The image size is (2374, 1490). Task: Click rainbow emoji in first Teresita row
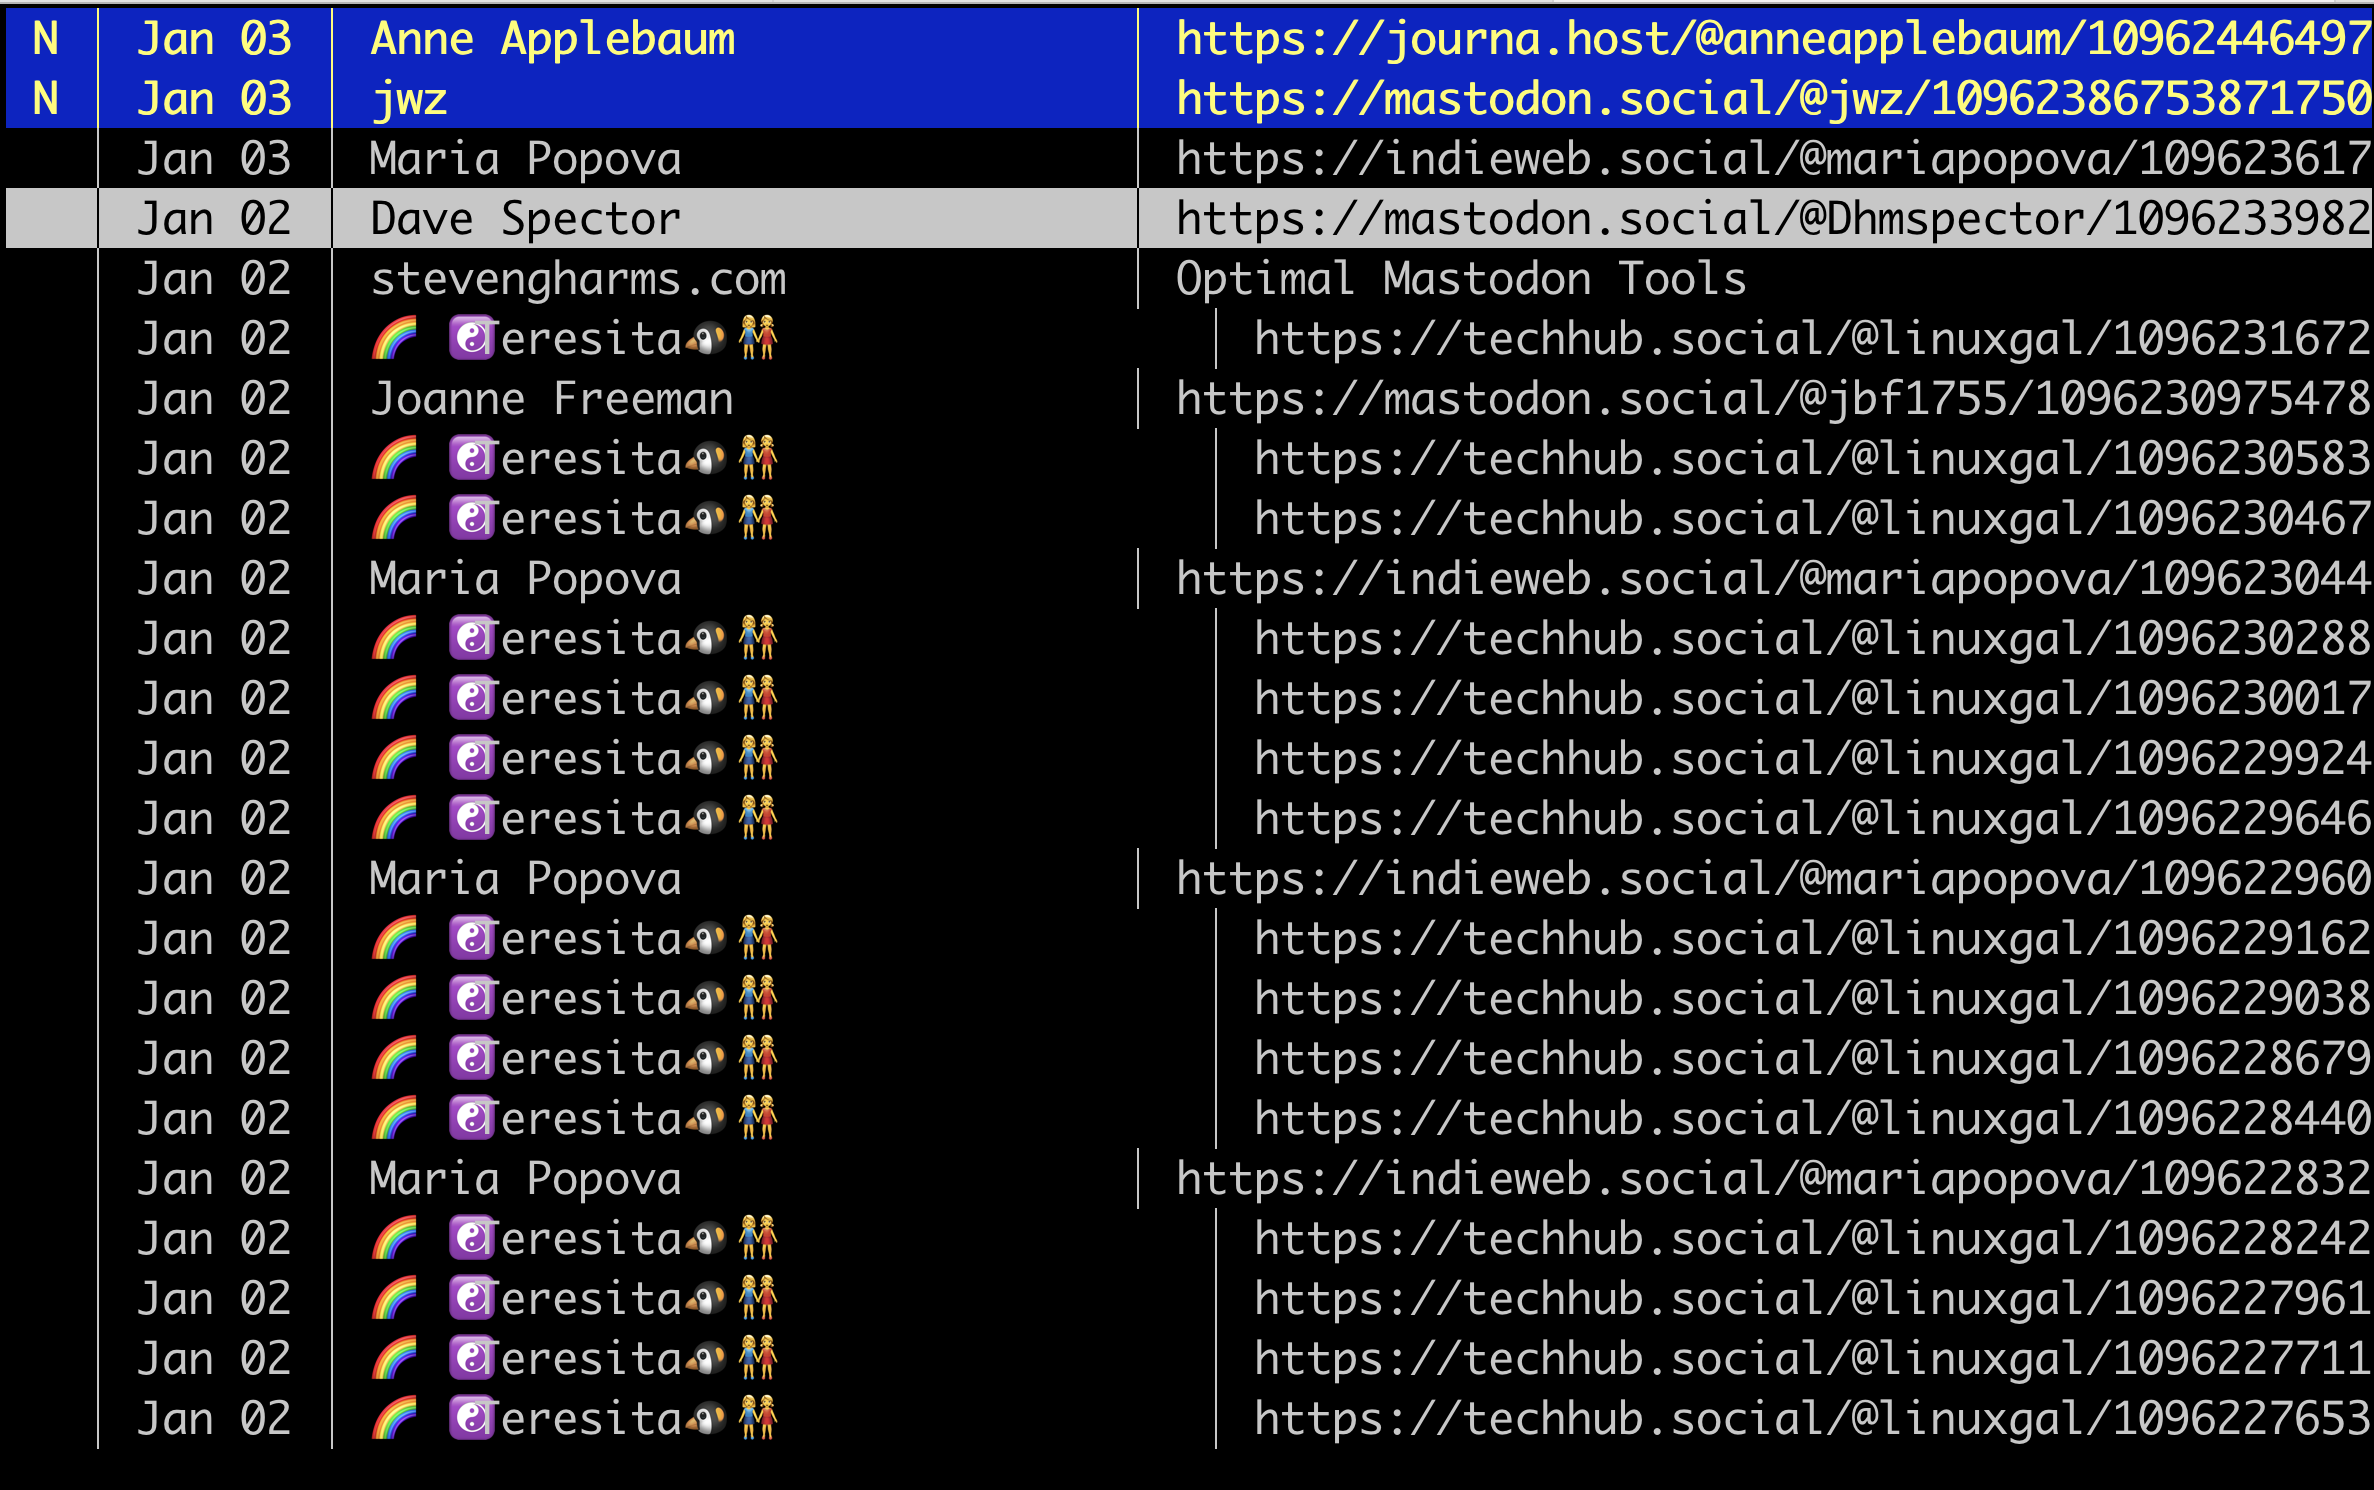pos(394,339)
